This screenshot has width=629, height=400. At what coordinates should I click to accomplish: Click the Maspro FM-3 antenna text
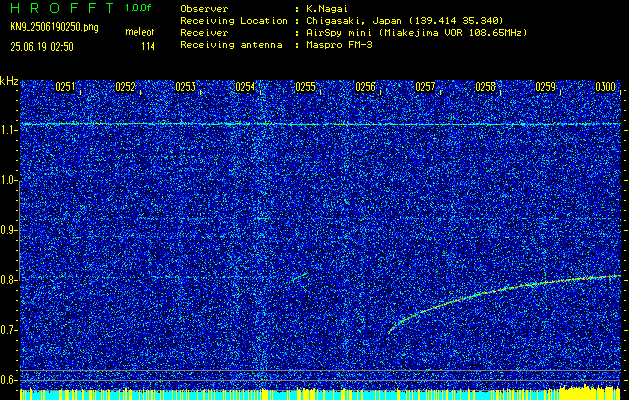[339, 45]
